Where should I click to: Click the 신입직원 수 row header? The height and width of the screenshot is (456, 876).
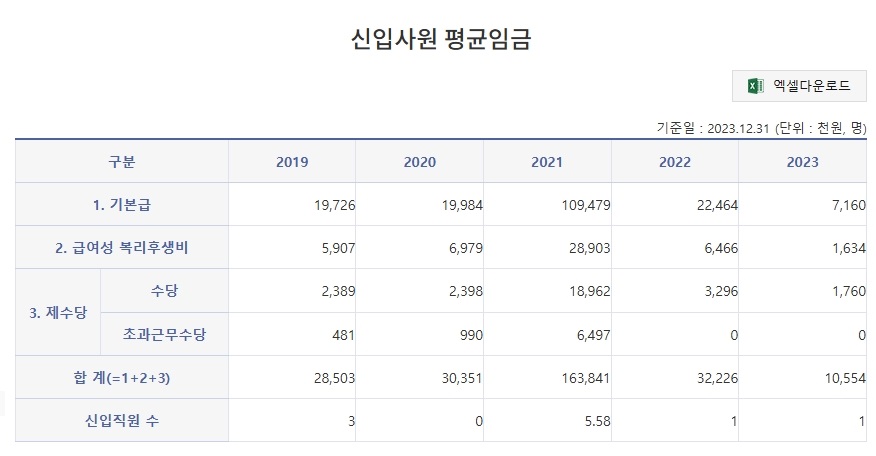[x=122, y=421]
